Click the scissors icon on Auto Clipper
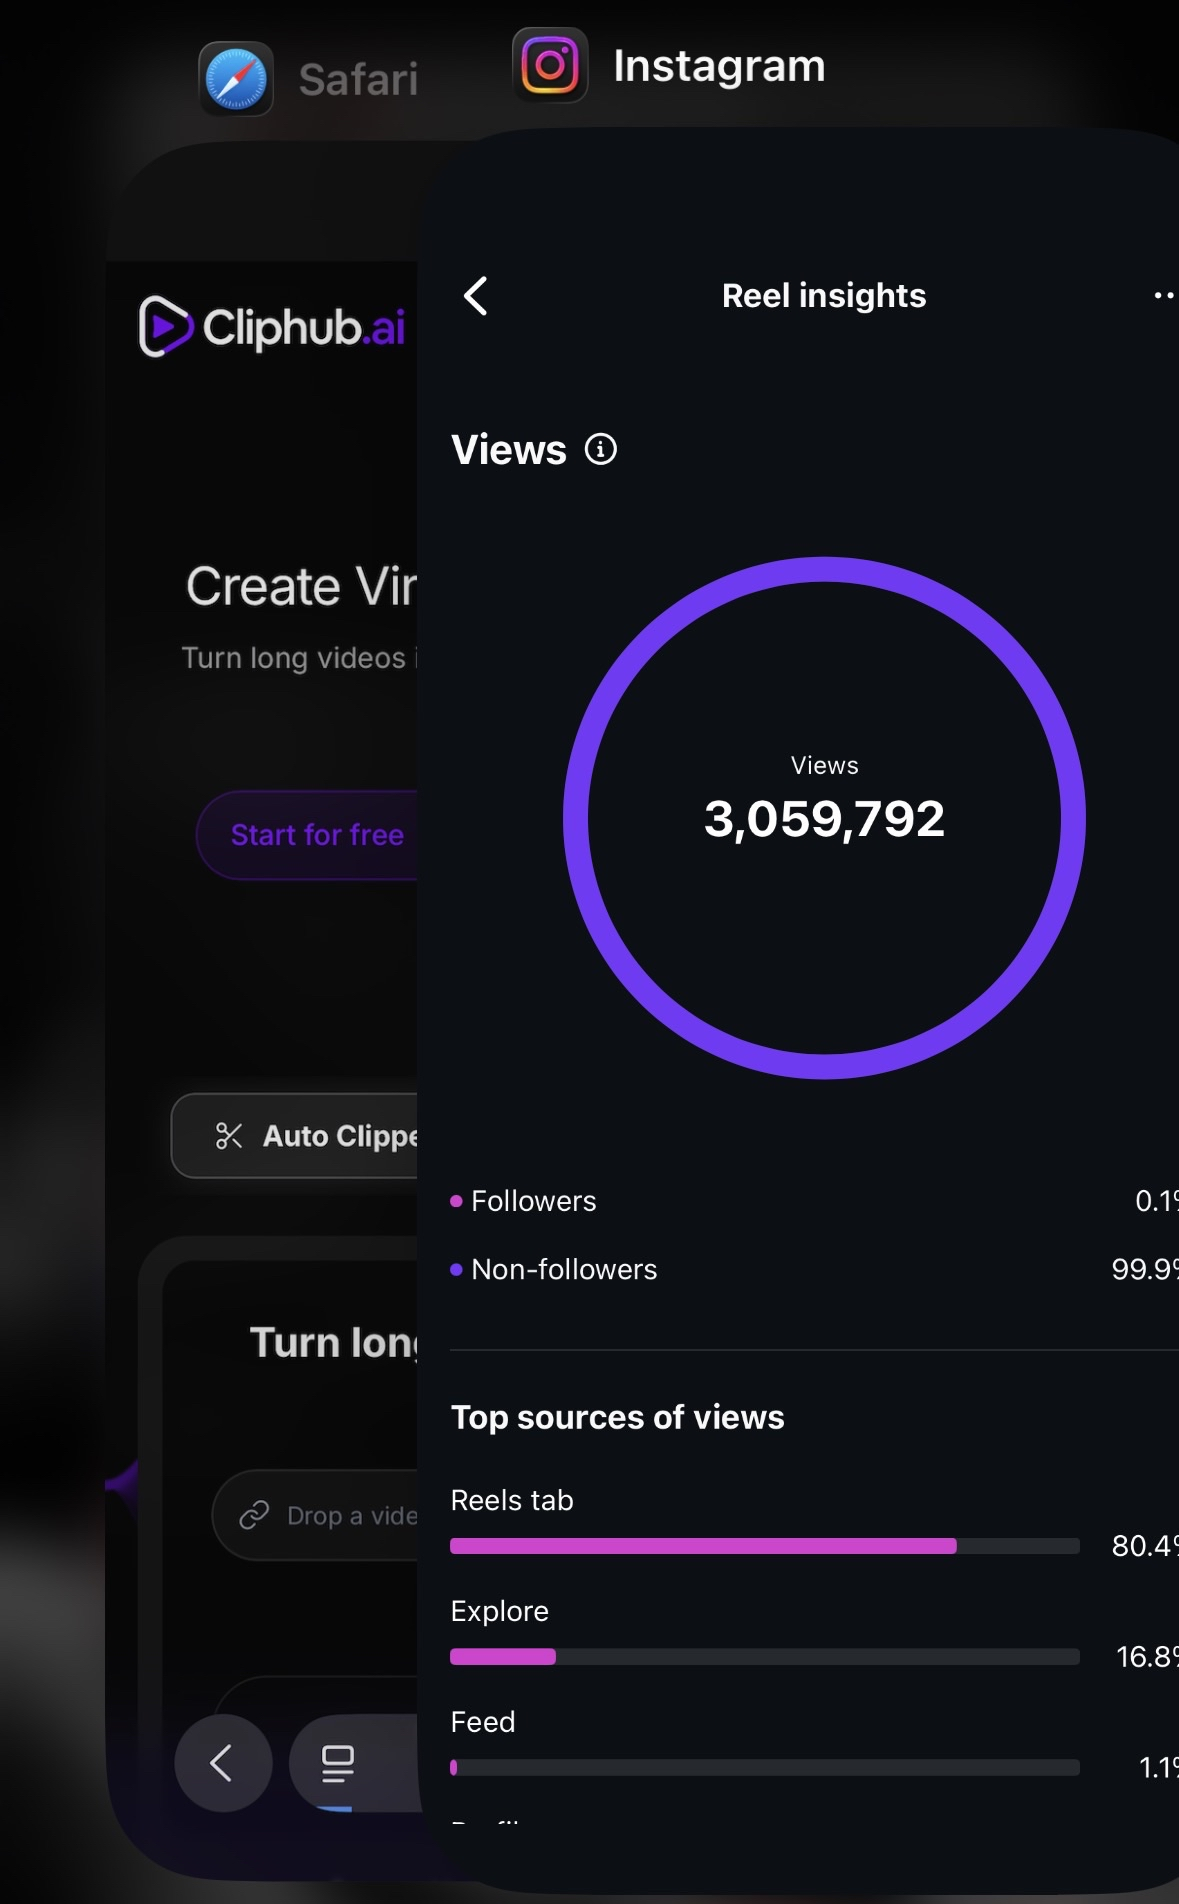 (x=229, y=1136)
